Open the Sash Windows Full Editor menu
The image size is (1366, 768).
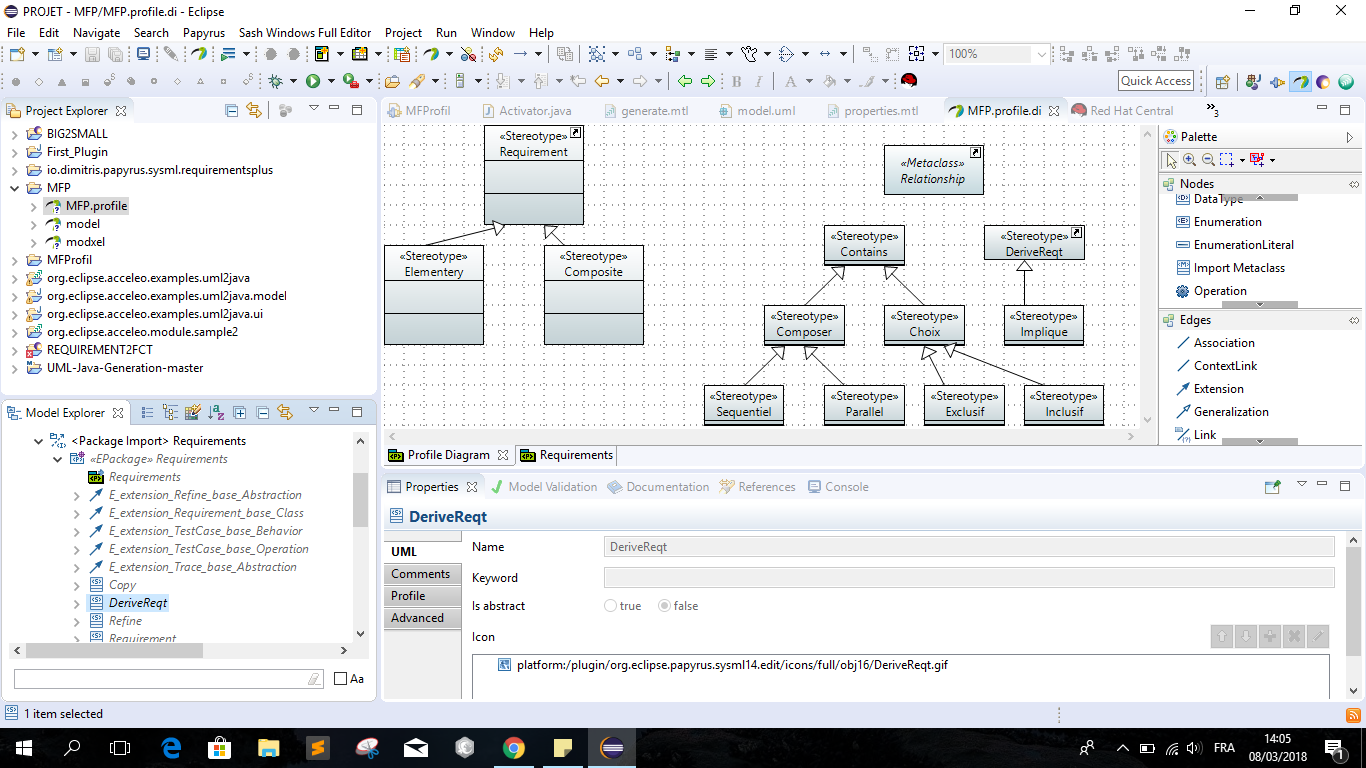[x=305, y=32]
